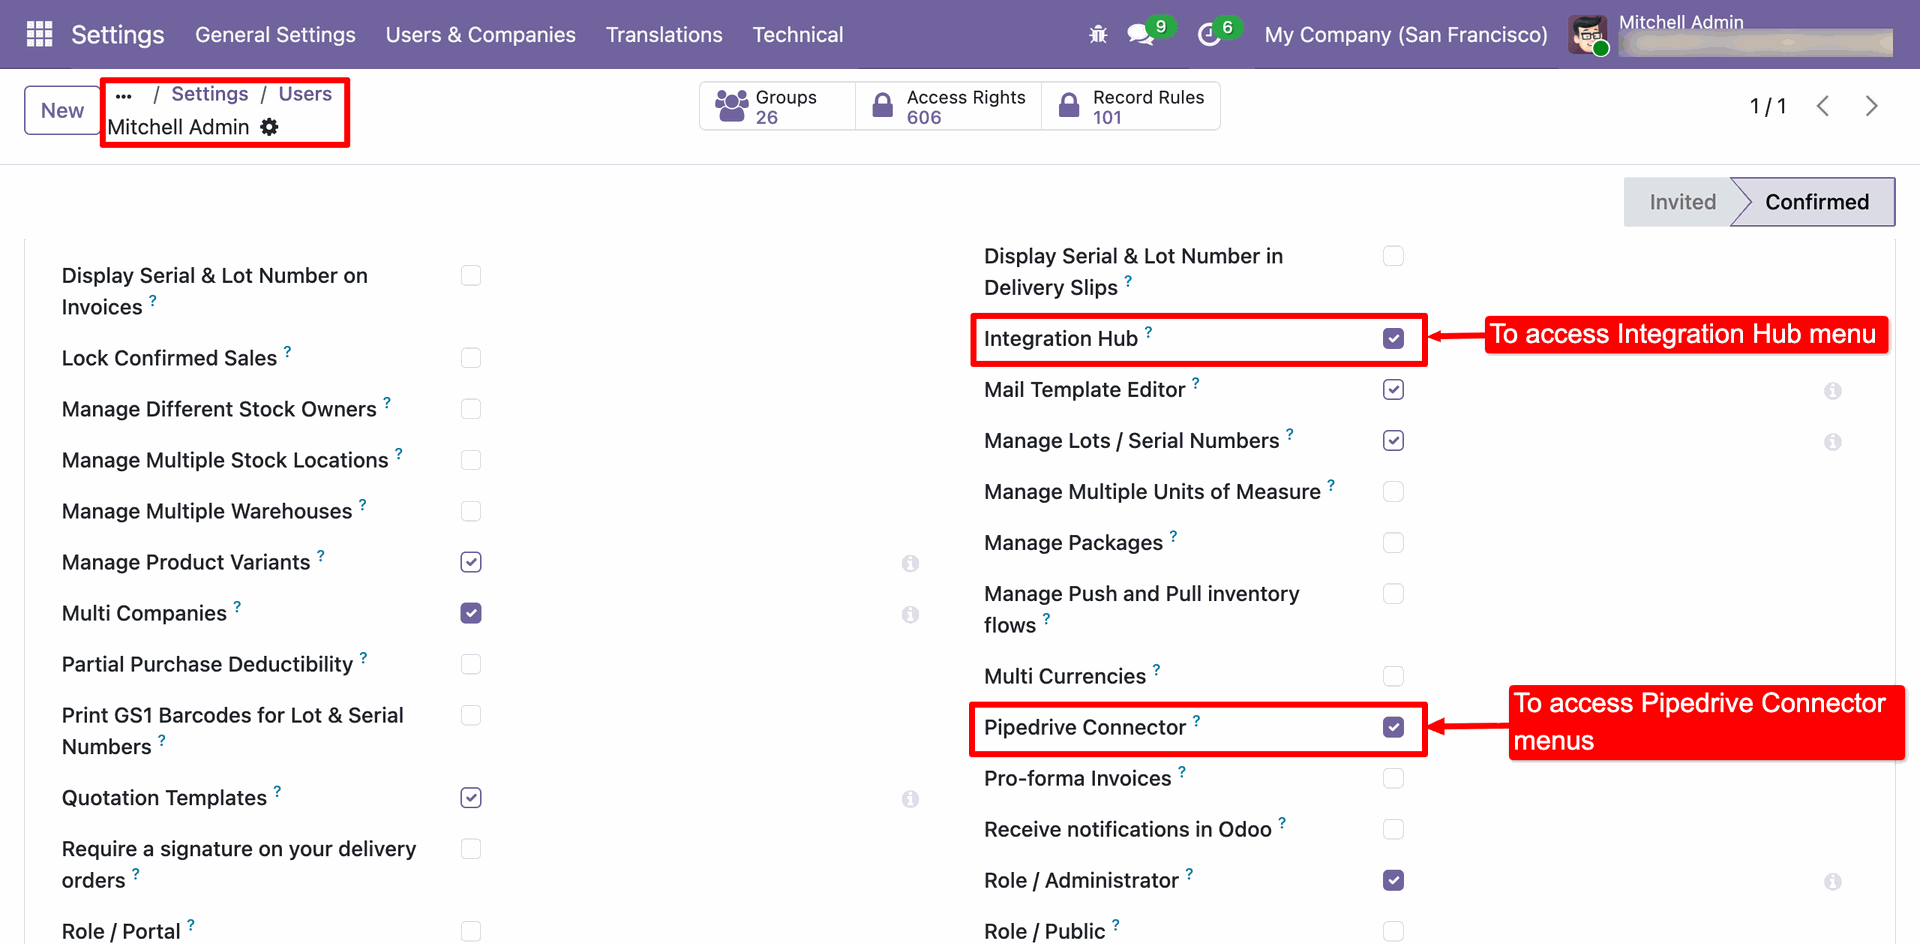
Task: Expand the breadcrumb ellipsis
Action: pos(124,96)
